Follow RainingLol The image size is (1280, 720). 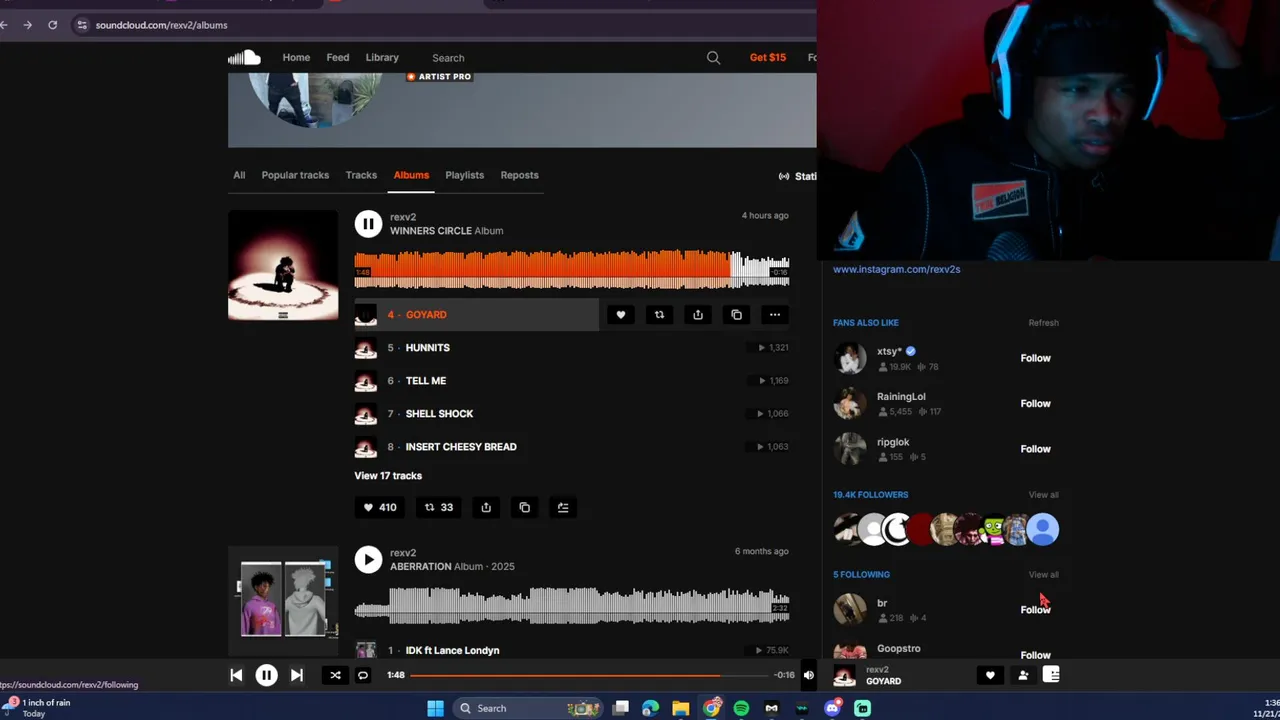click(1035, 404)
